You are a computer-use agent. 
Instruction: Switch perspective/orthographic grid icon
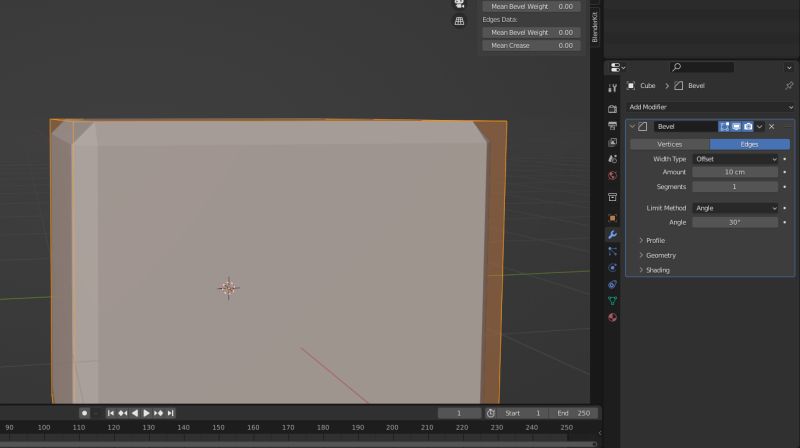459,21
